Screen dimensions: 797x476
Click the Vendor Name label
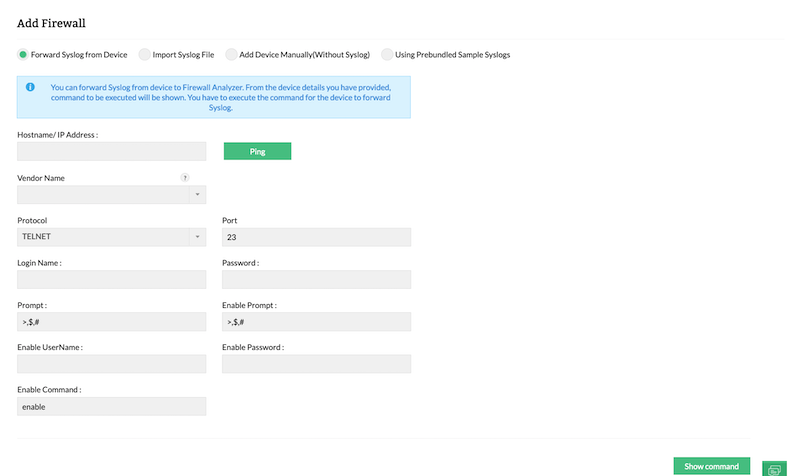point(41,178)
